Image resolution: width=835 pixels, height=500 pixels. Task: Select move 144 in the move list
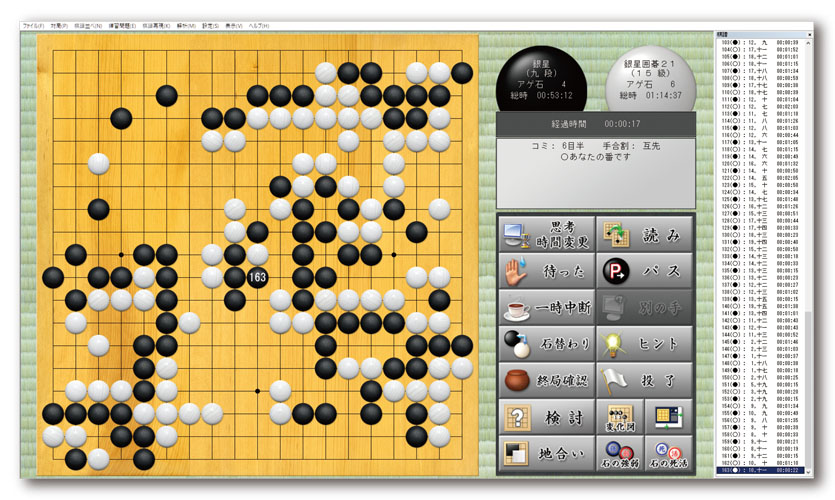click(x=760, y=334)
